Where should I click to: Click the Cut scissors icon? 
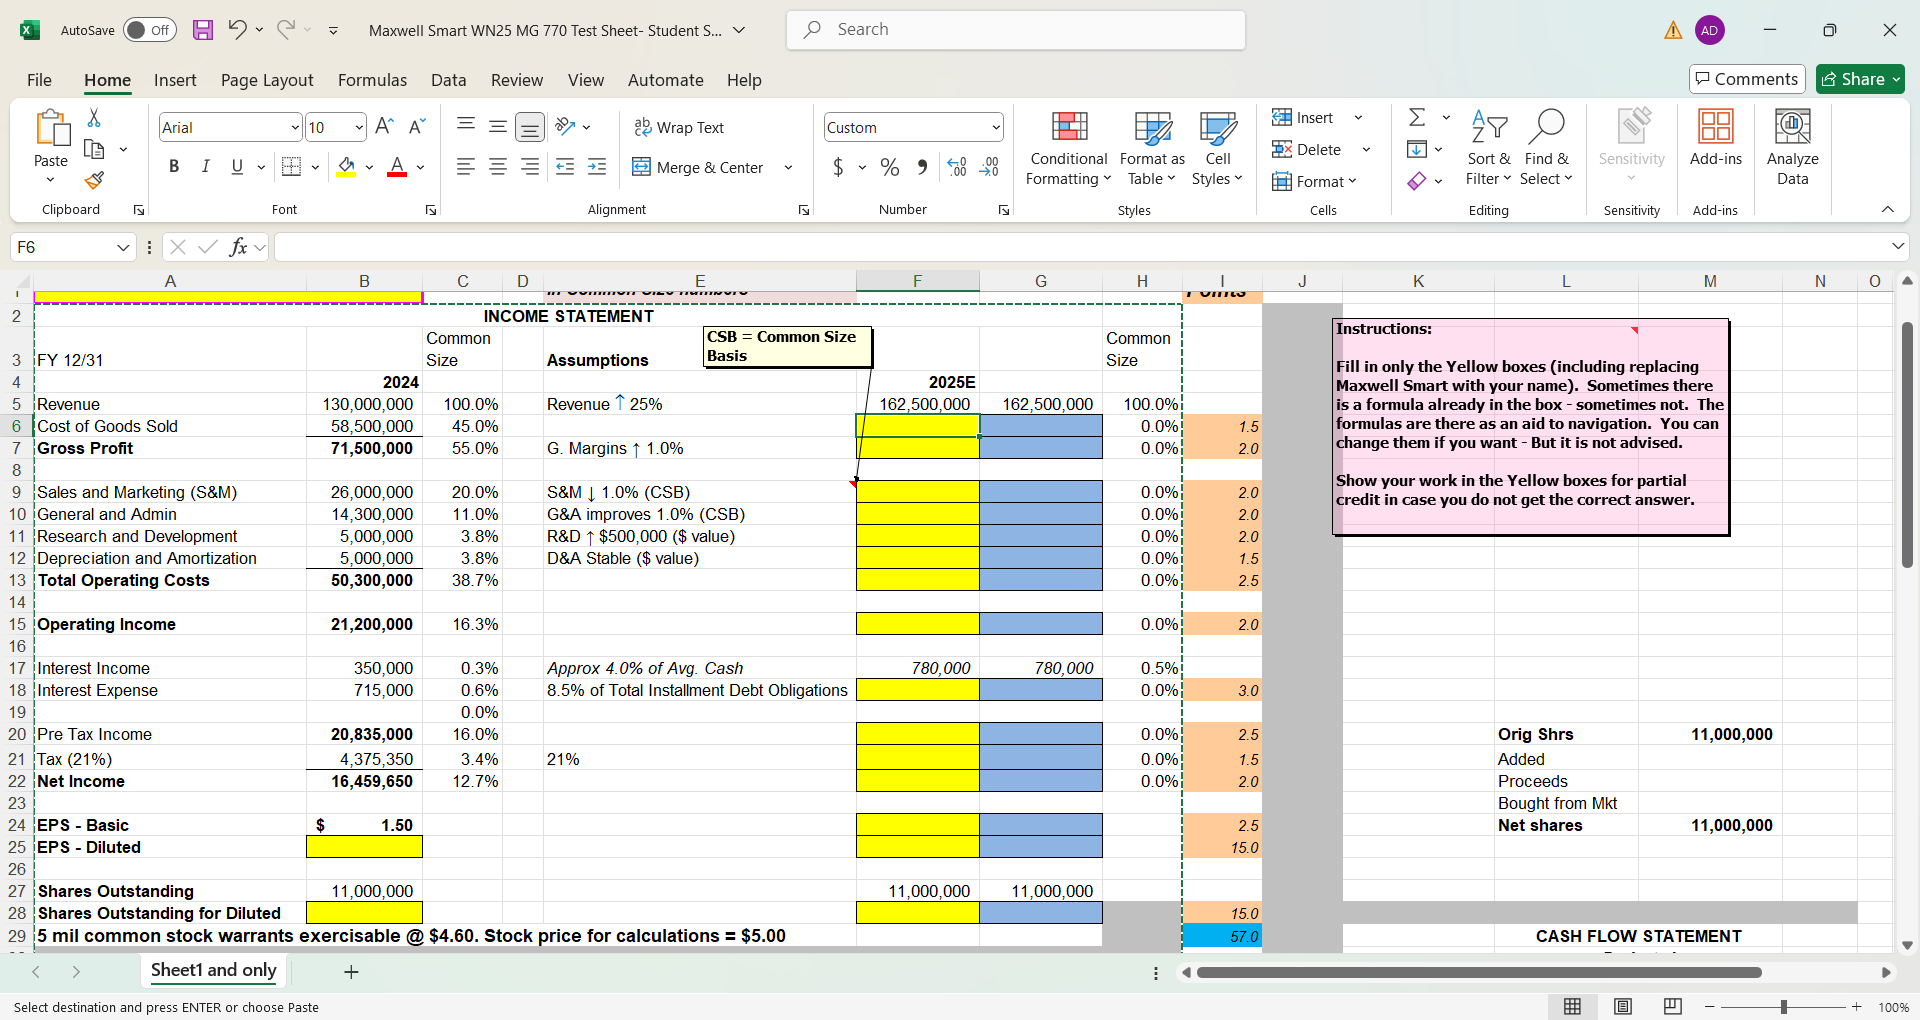point(94,118)
